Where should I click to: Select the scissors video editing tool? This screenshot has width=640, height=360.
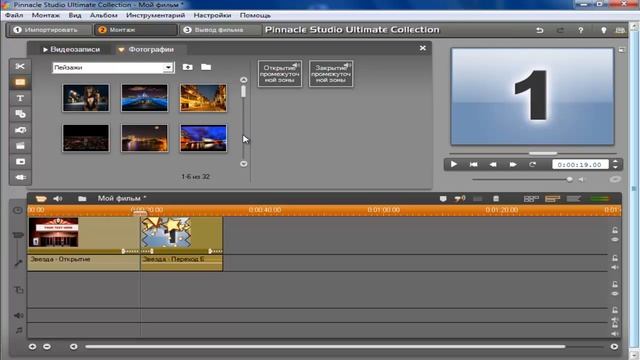[20, 67]
